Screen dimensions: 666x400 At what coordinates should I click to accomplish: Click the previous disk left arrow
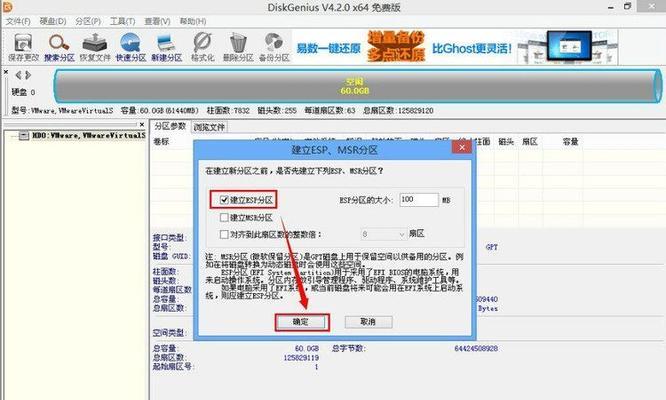(x=18, y=75)
